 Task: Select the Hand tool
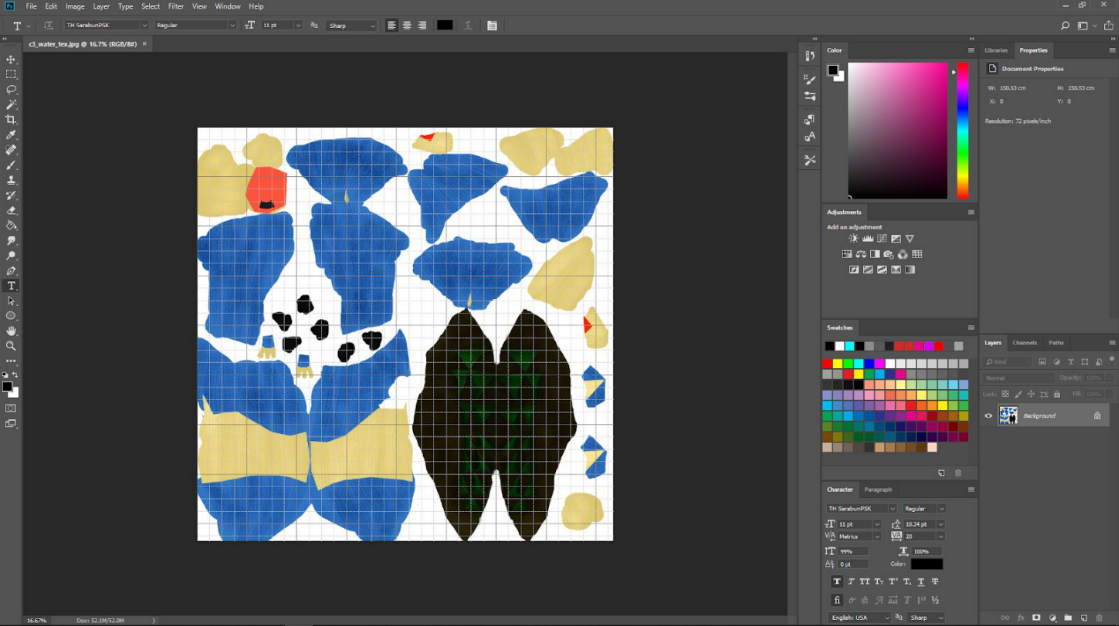tap(11, 331)
